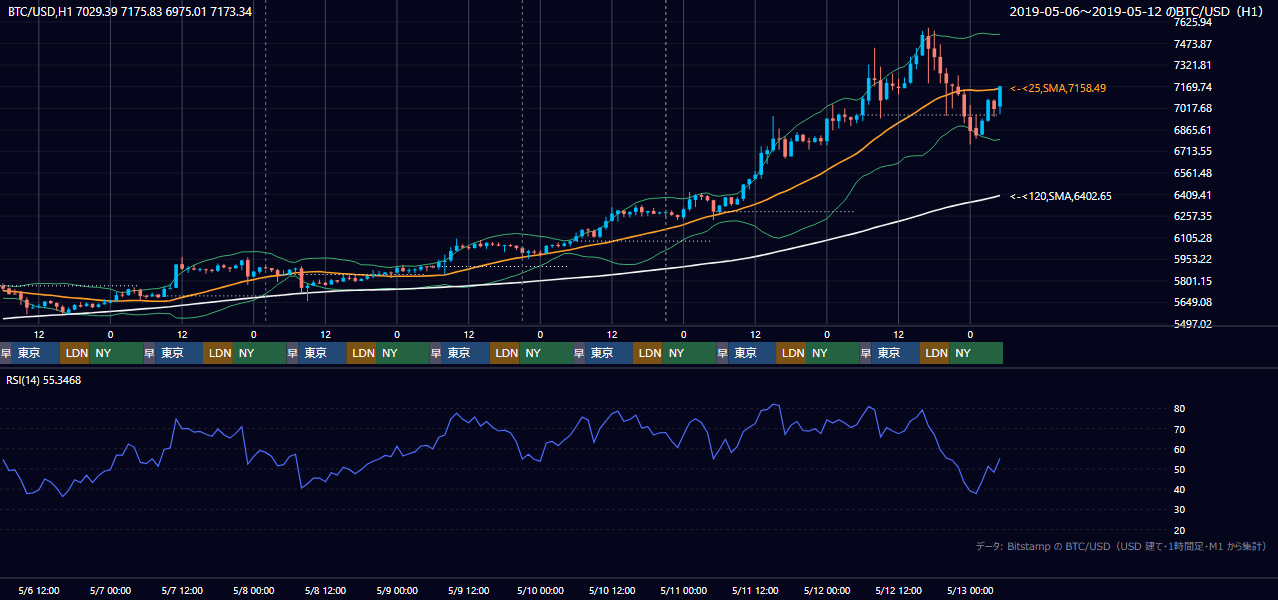Click the blue RSI indicator line
1278x600 pixels.
click(x=500, y=430)
